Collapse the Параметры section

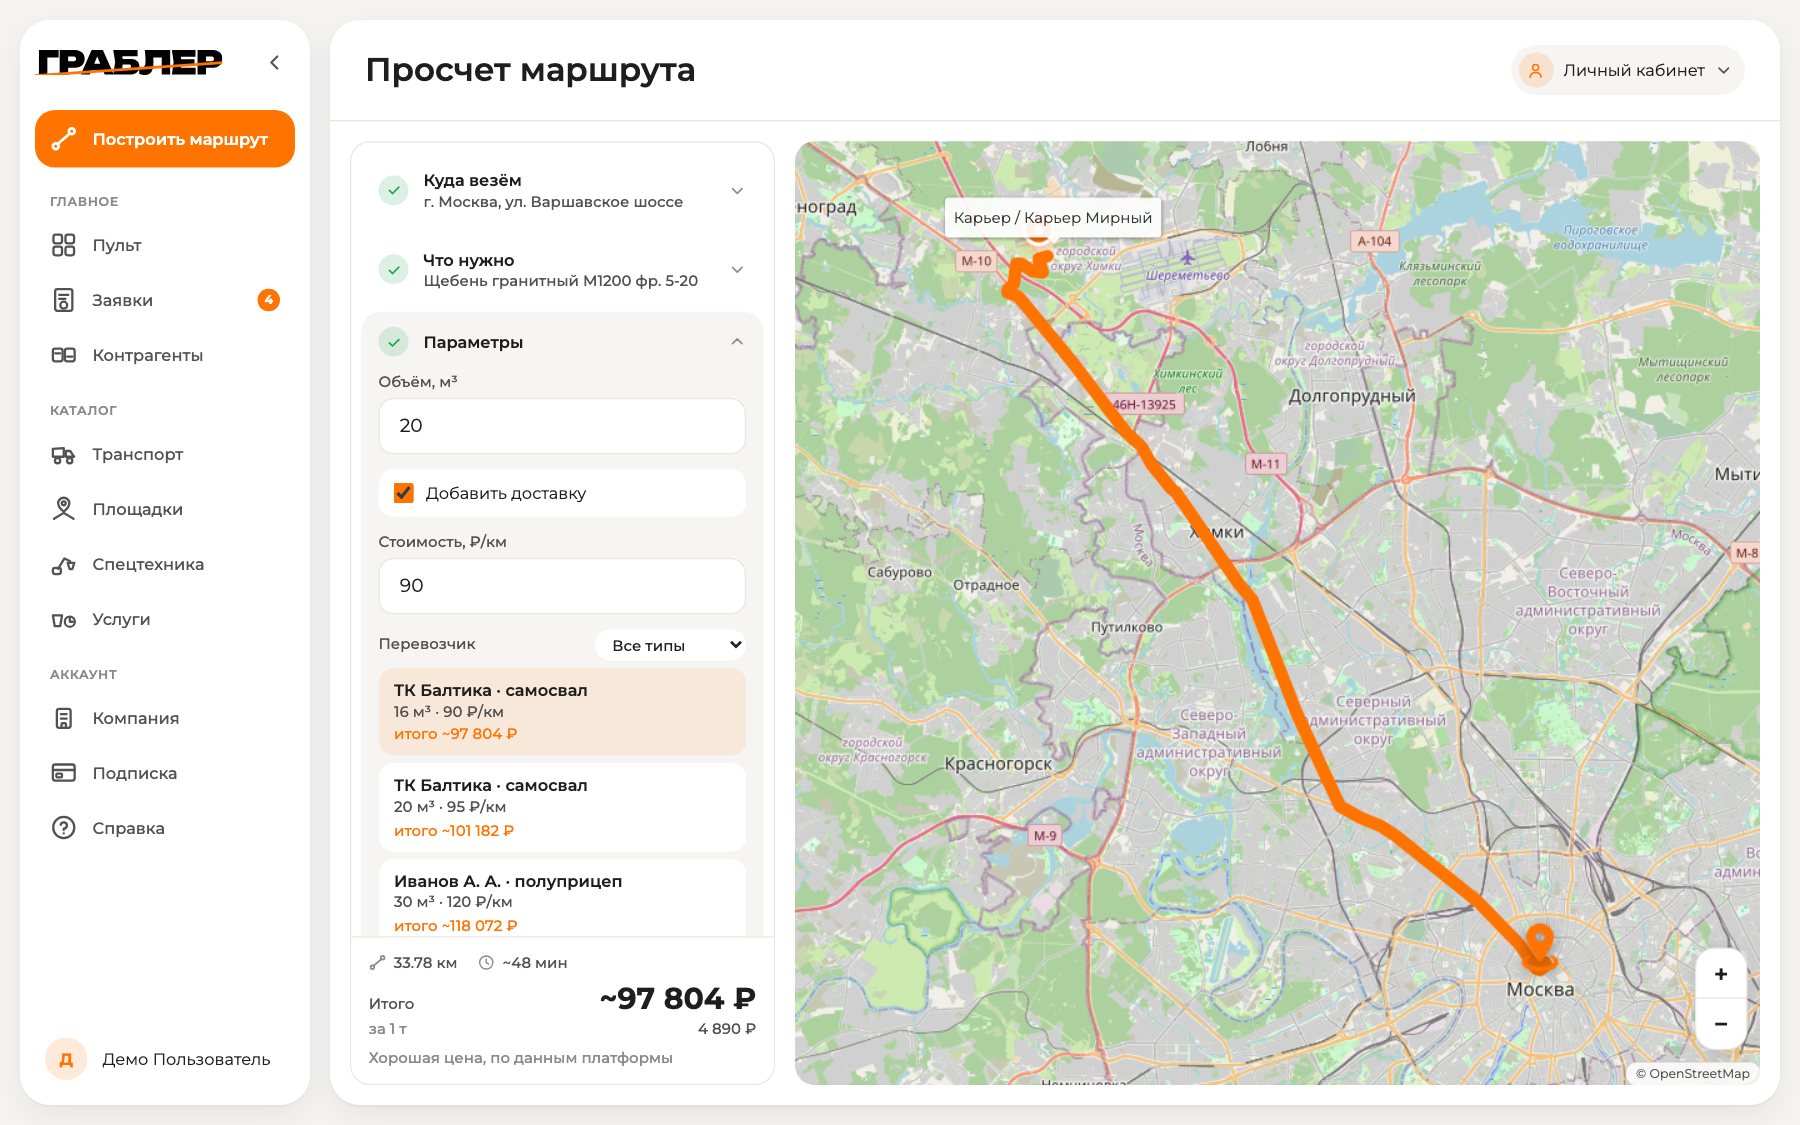pyautogui.click(x=562, y=342)
